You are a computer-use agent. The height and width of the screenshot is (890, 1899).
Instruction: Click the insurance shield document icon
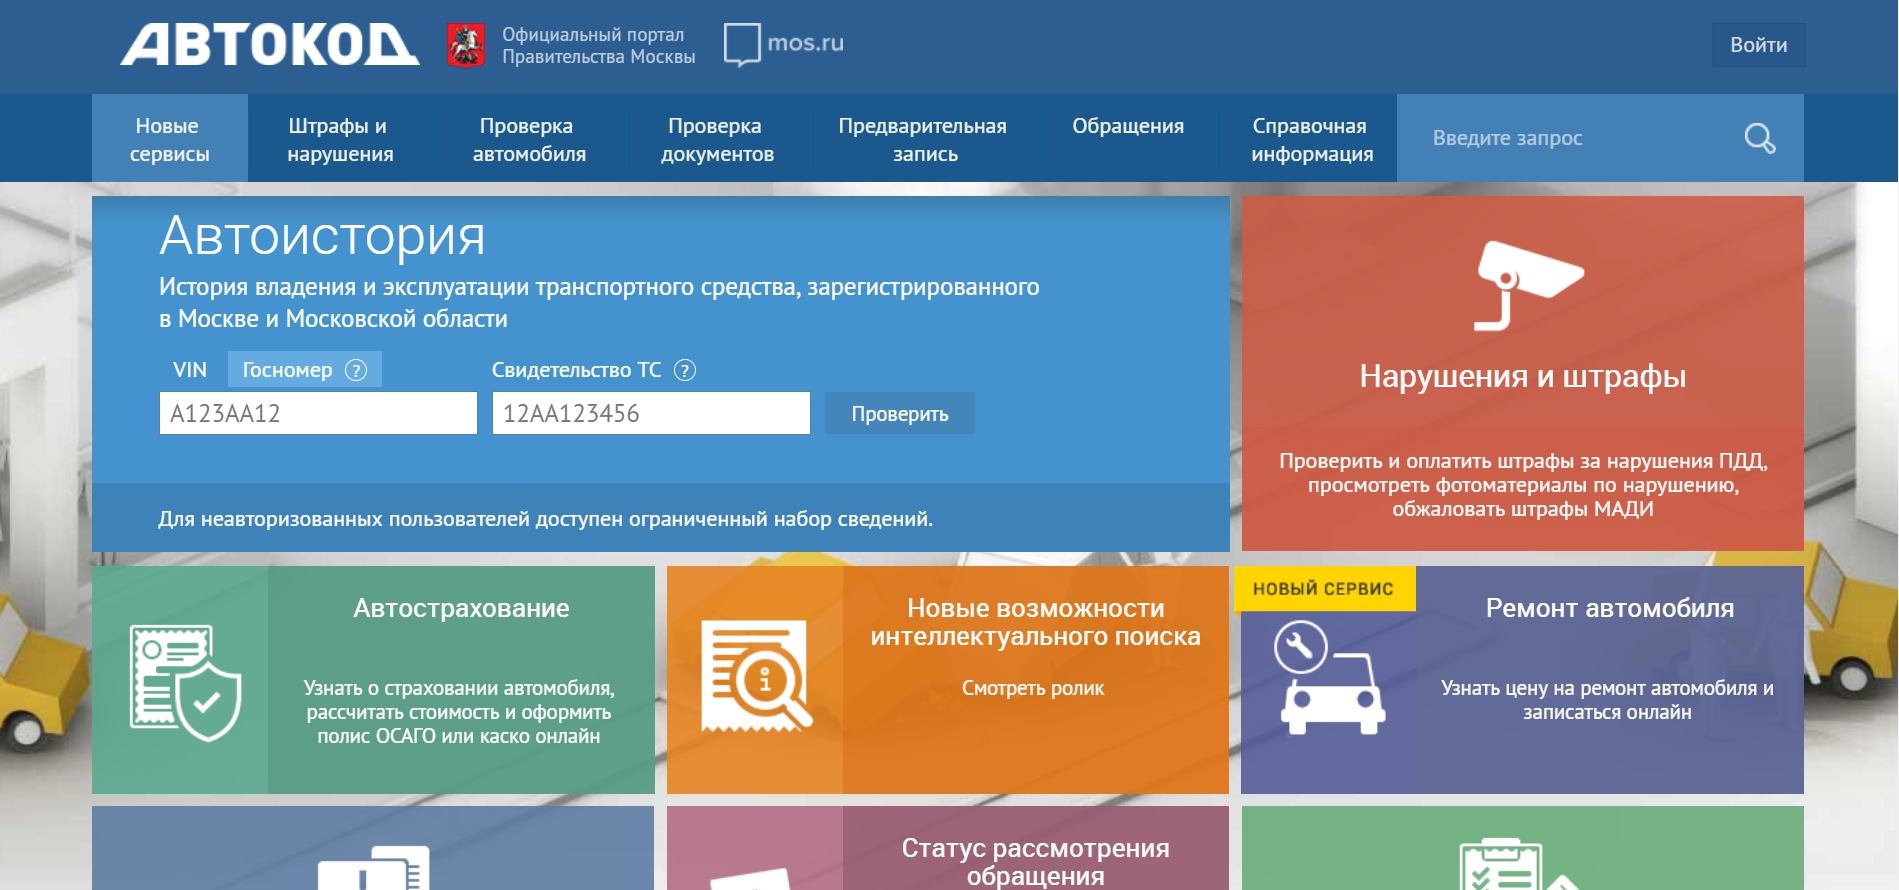186,682
